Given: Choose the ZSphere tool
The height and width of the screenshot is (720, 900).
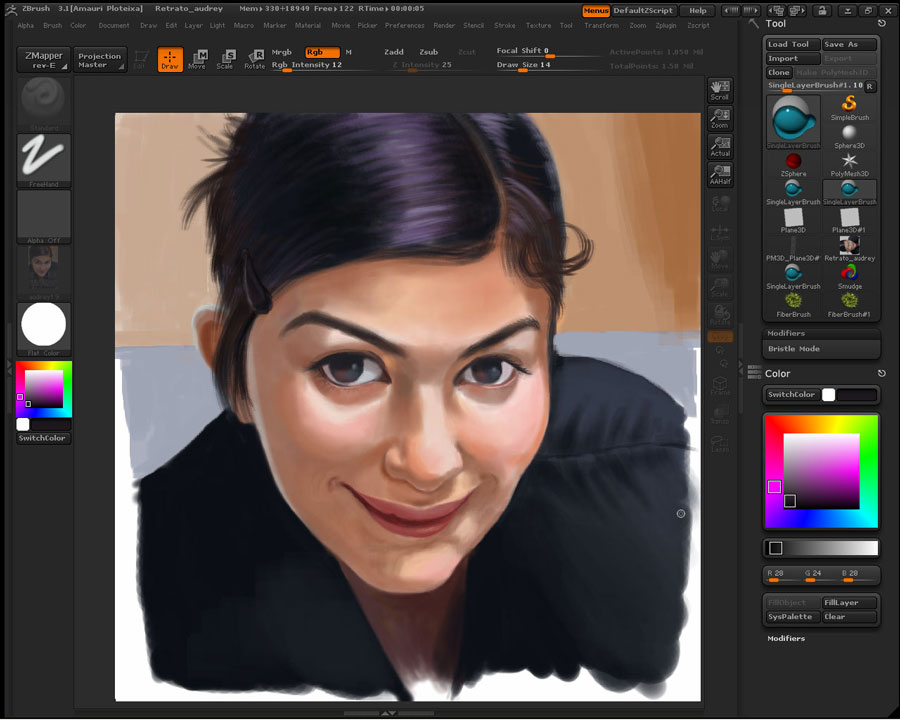Looking at the screenshot, I should coord(793,165).
